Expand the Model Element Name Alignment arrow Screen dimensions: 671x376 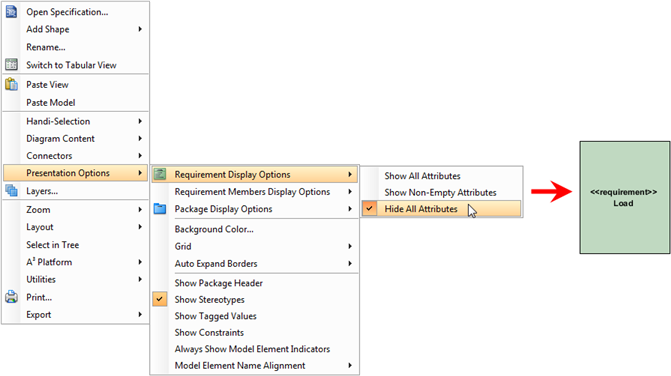(350, 366)
